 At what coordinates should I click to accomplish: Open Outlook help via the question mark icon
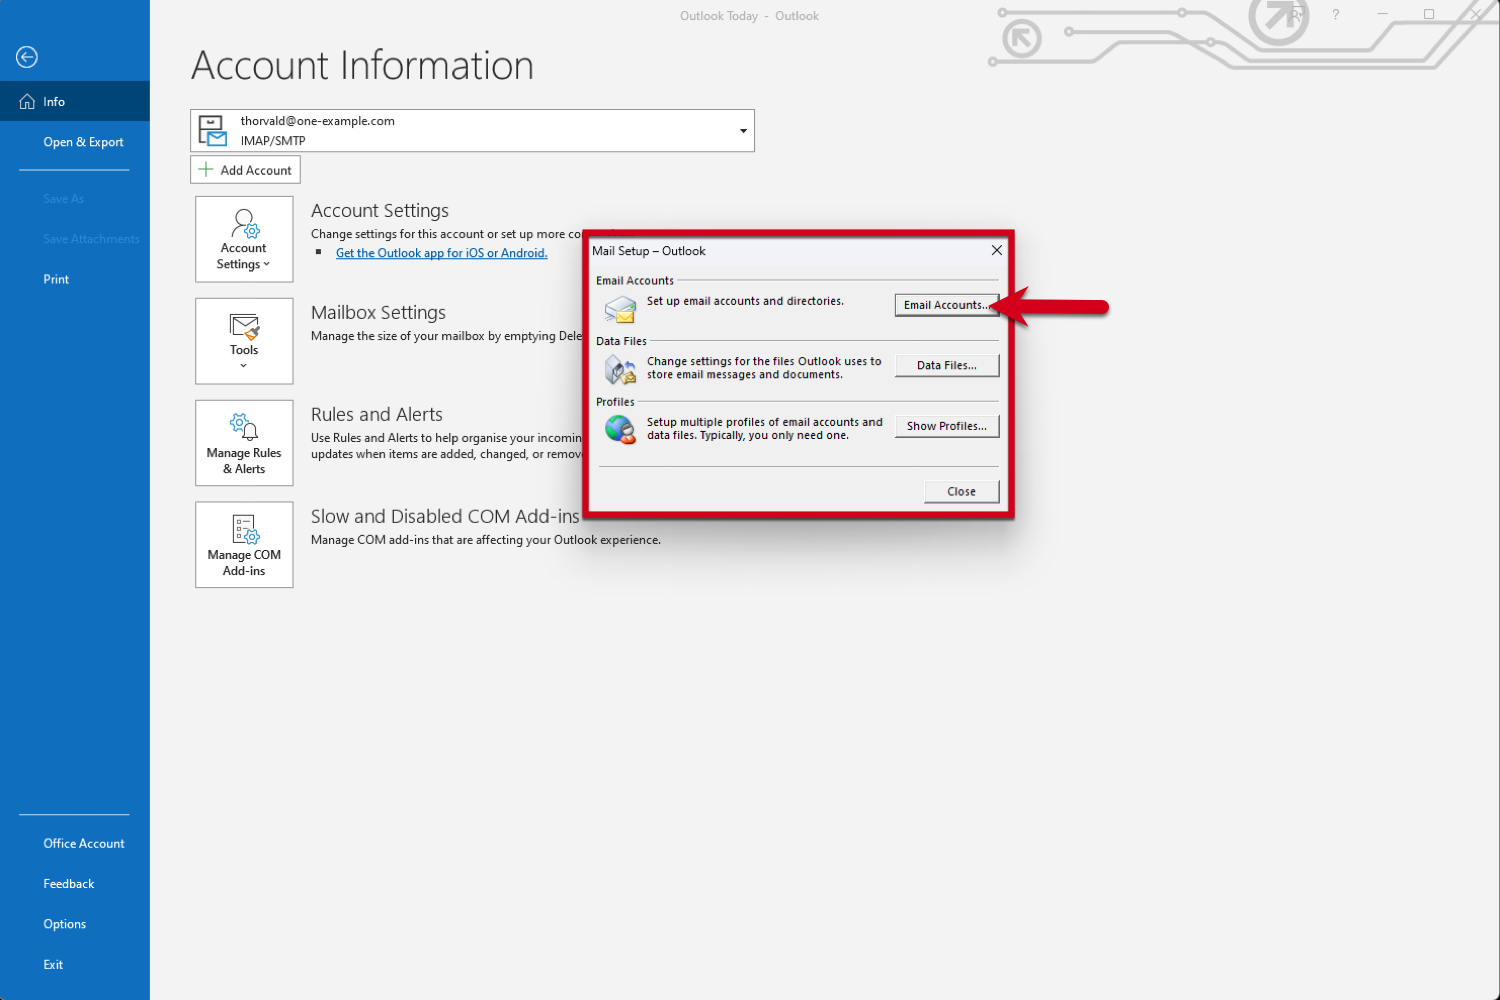[x=1335, y=15]
